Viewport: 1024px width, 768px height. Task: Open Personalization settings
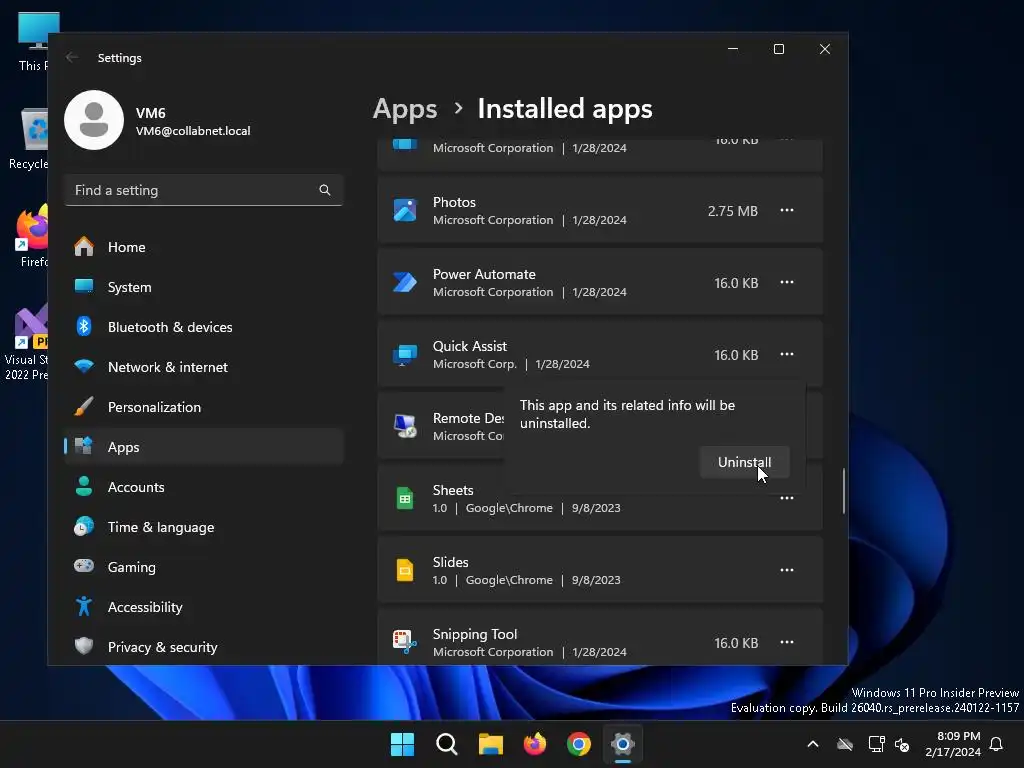(x=204, y=407)
